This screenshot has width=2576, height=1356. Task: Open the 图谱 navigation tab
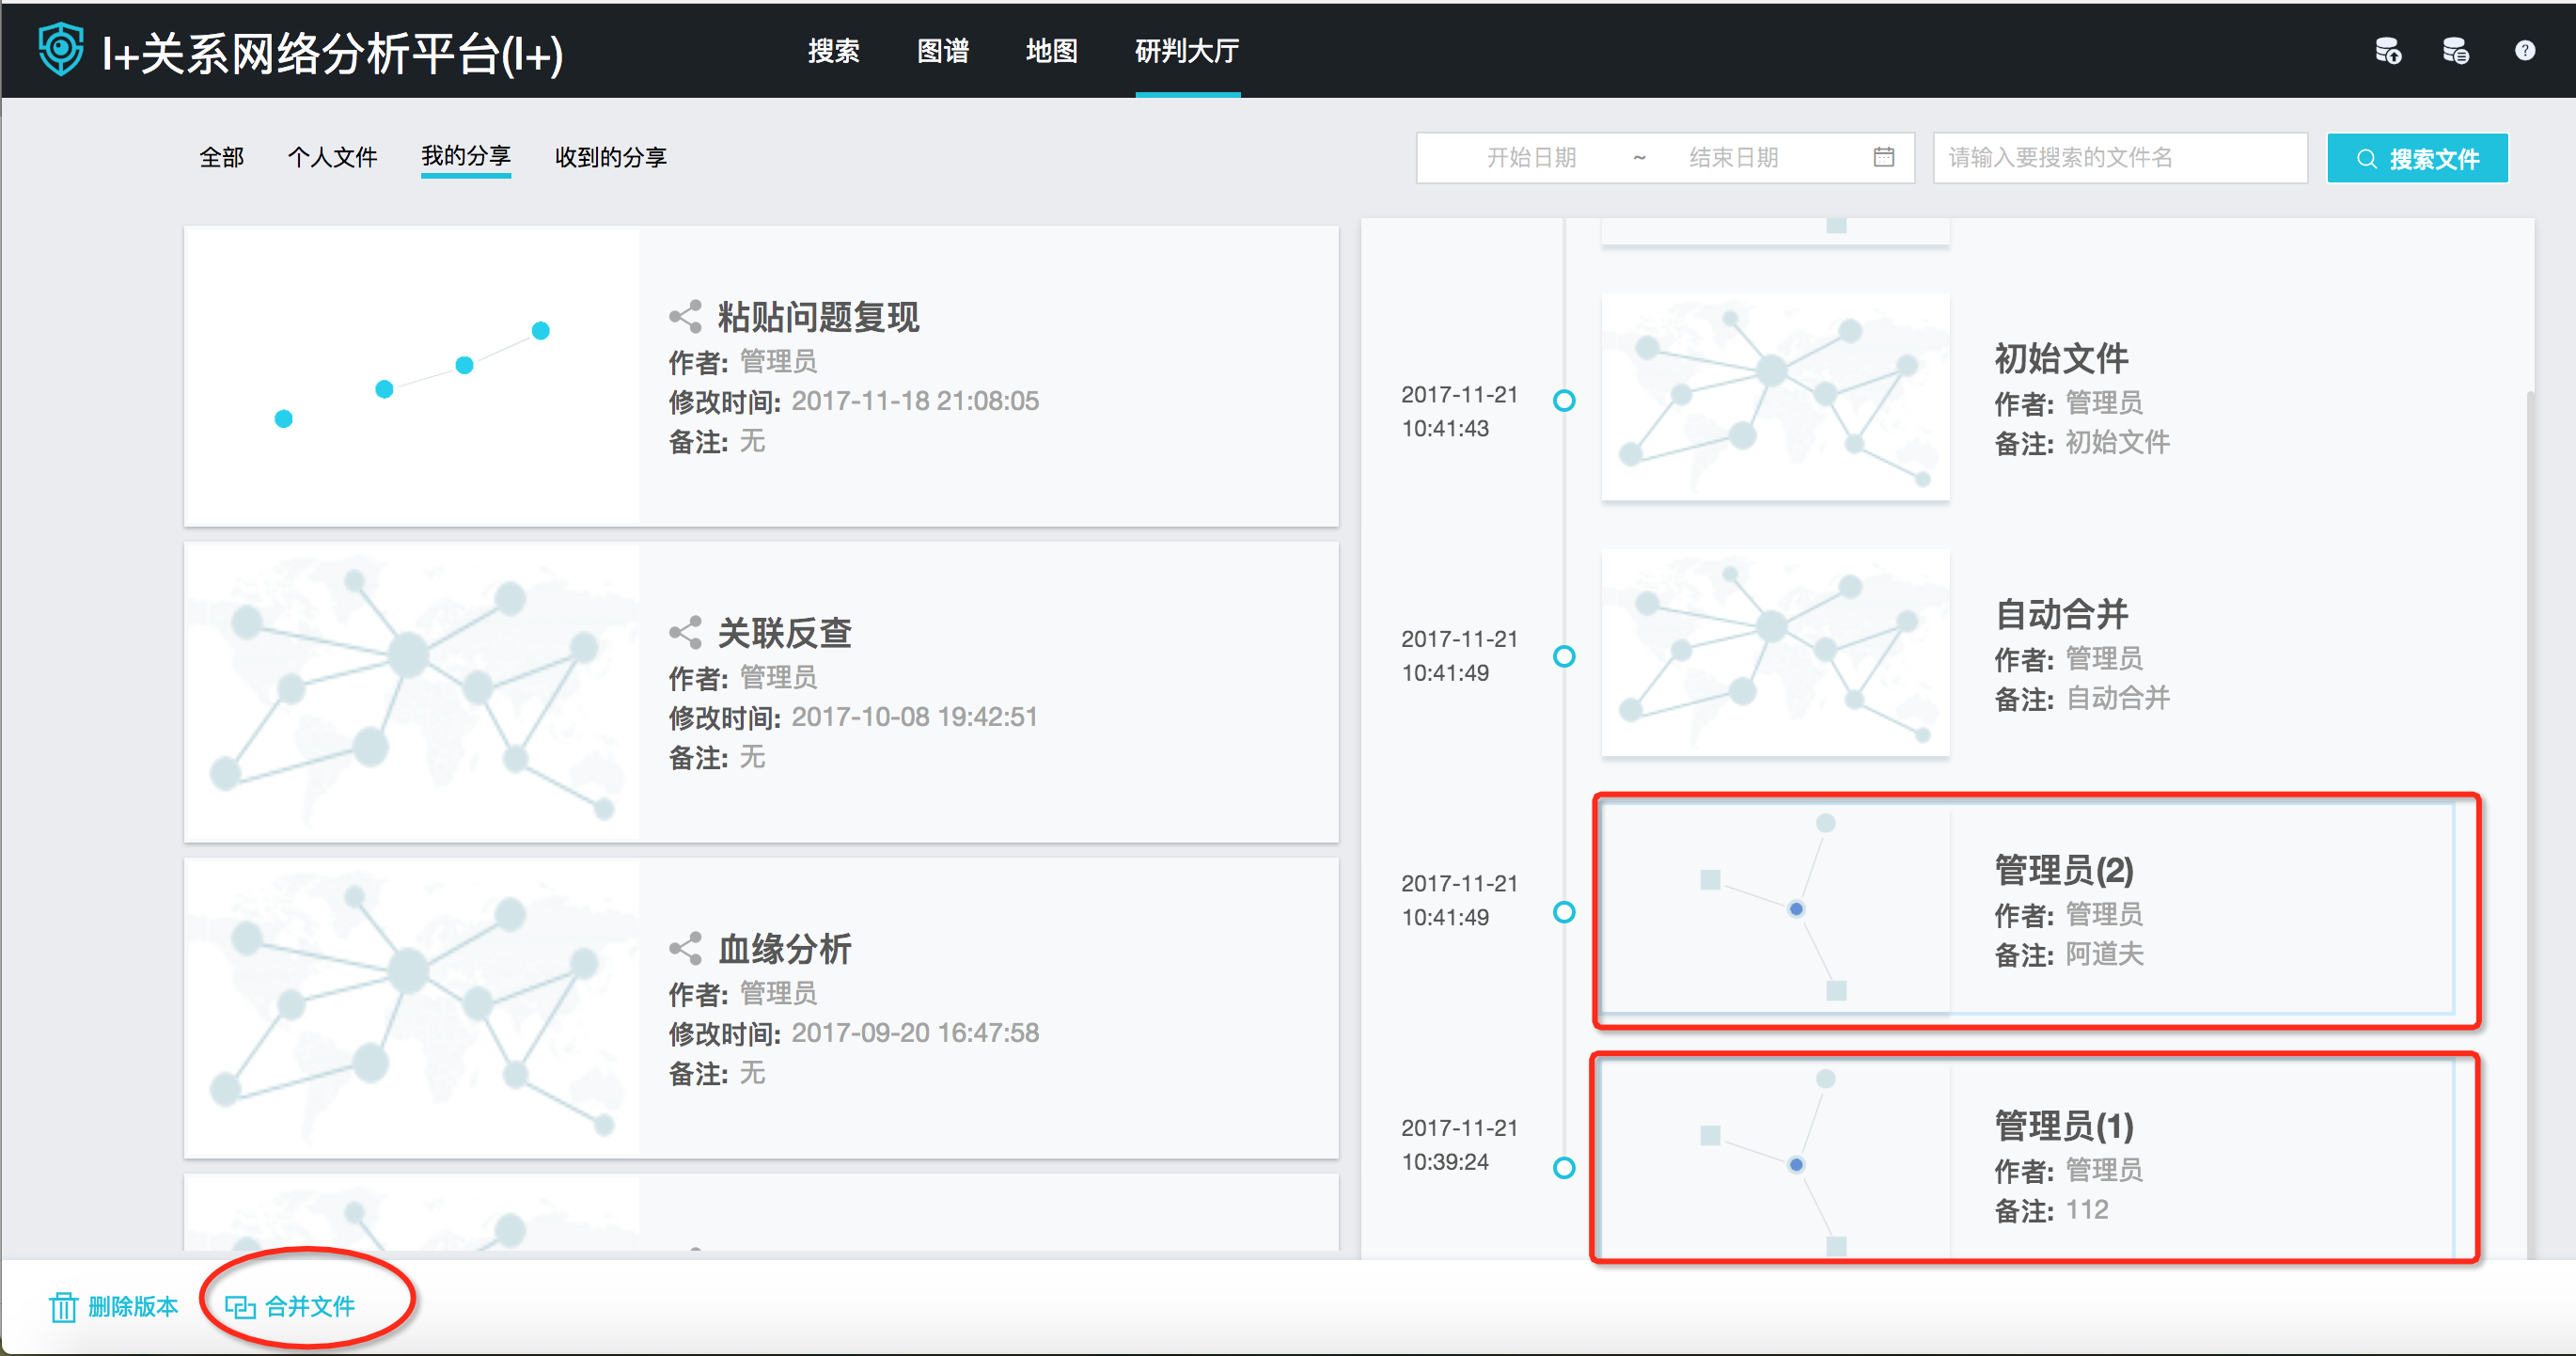point(942,51)
